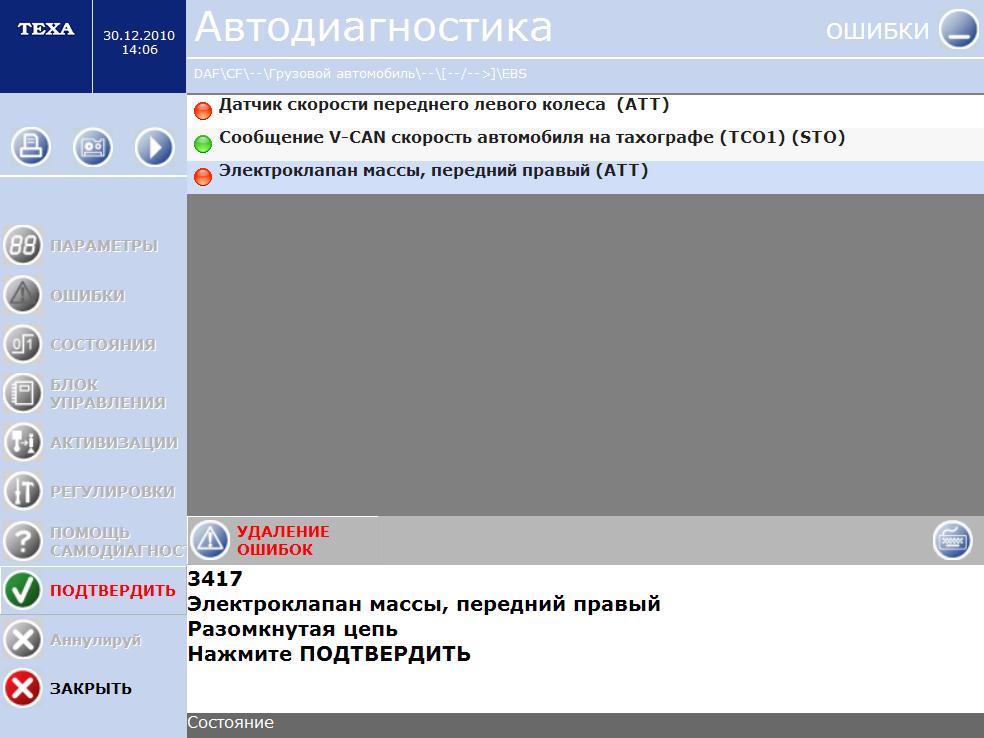Click the Аннулируй label
The height and width of the screenshot is (738, 984).
96,640
